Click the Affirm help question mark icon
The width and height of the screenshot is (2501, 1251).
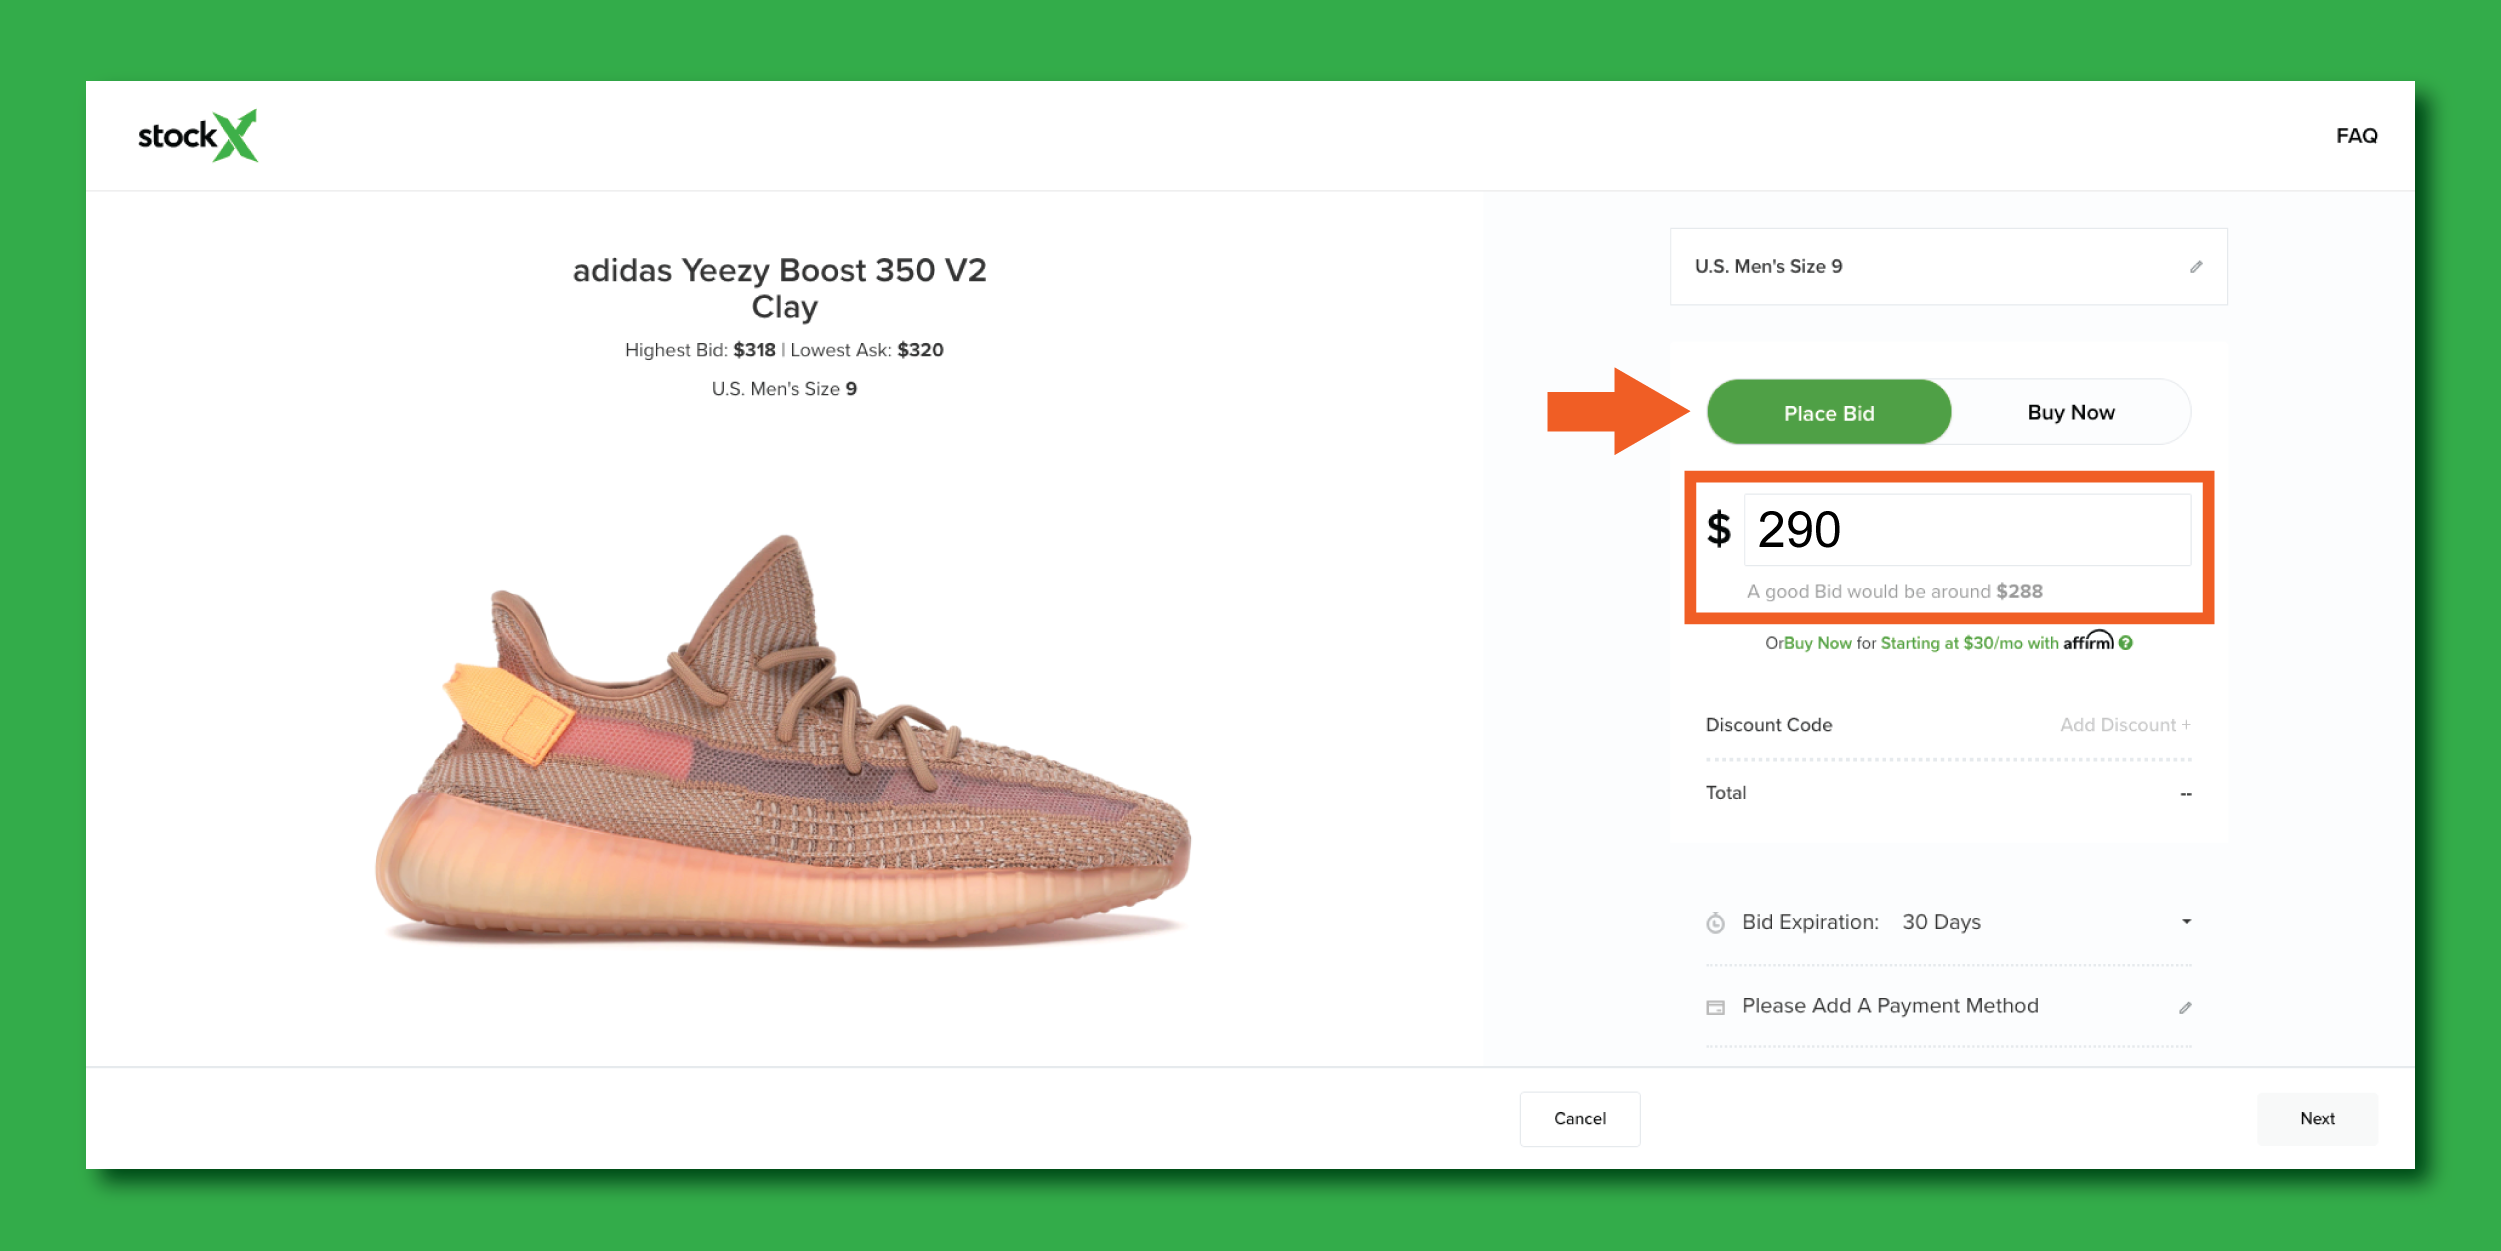[2126, 643]
